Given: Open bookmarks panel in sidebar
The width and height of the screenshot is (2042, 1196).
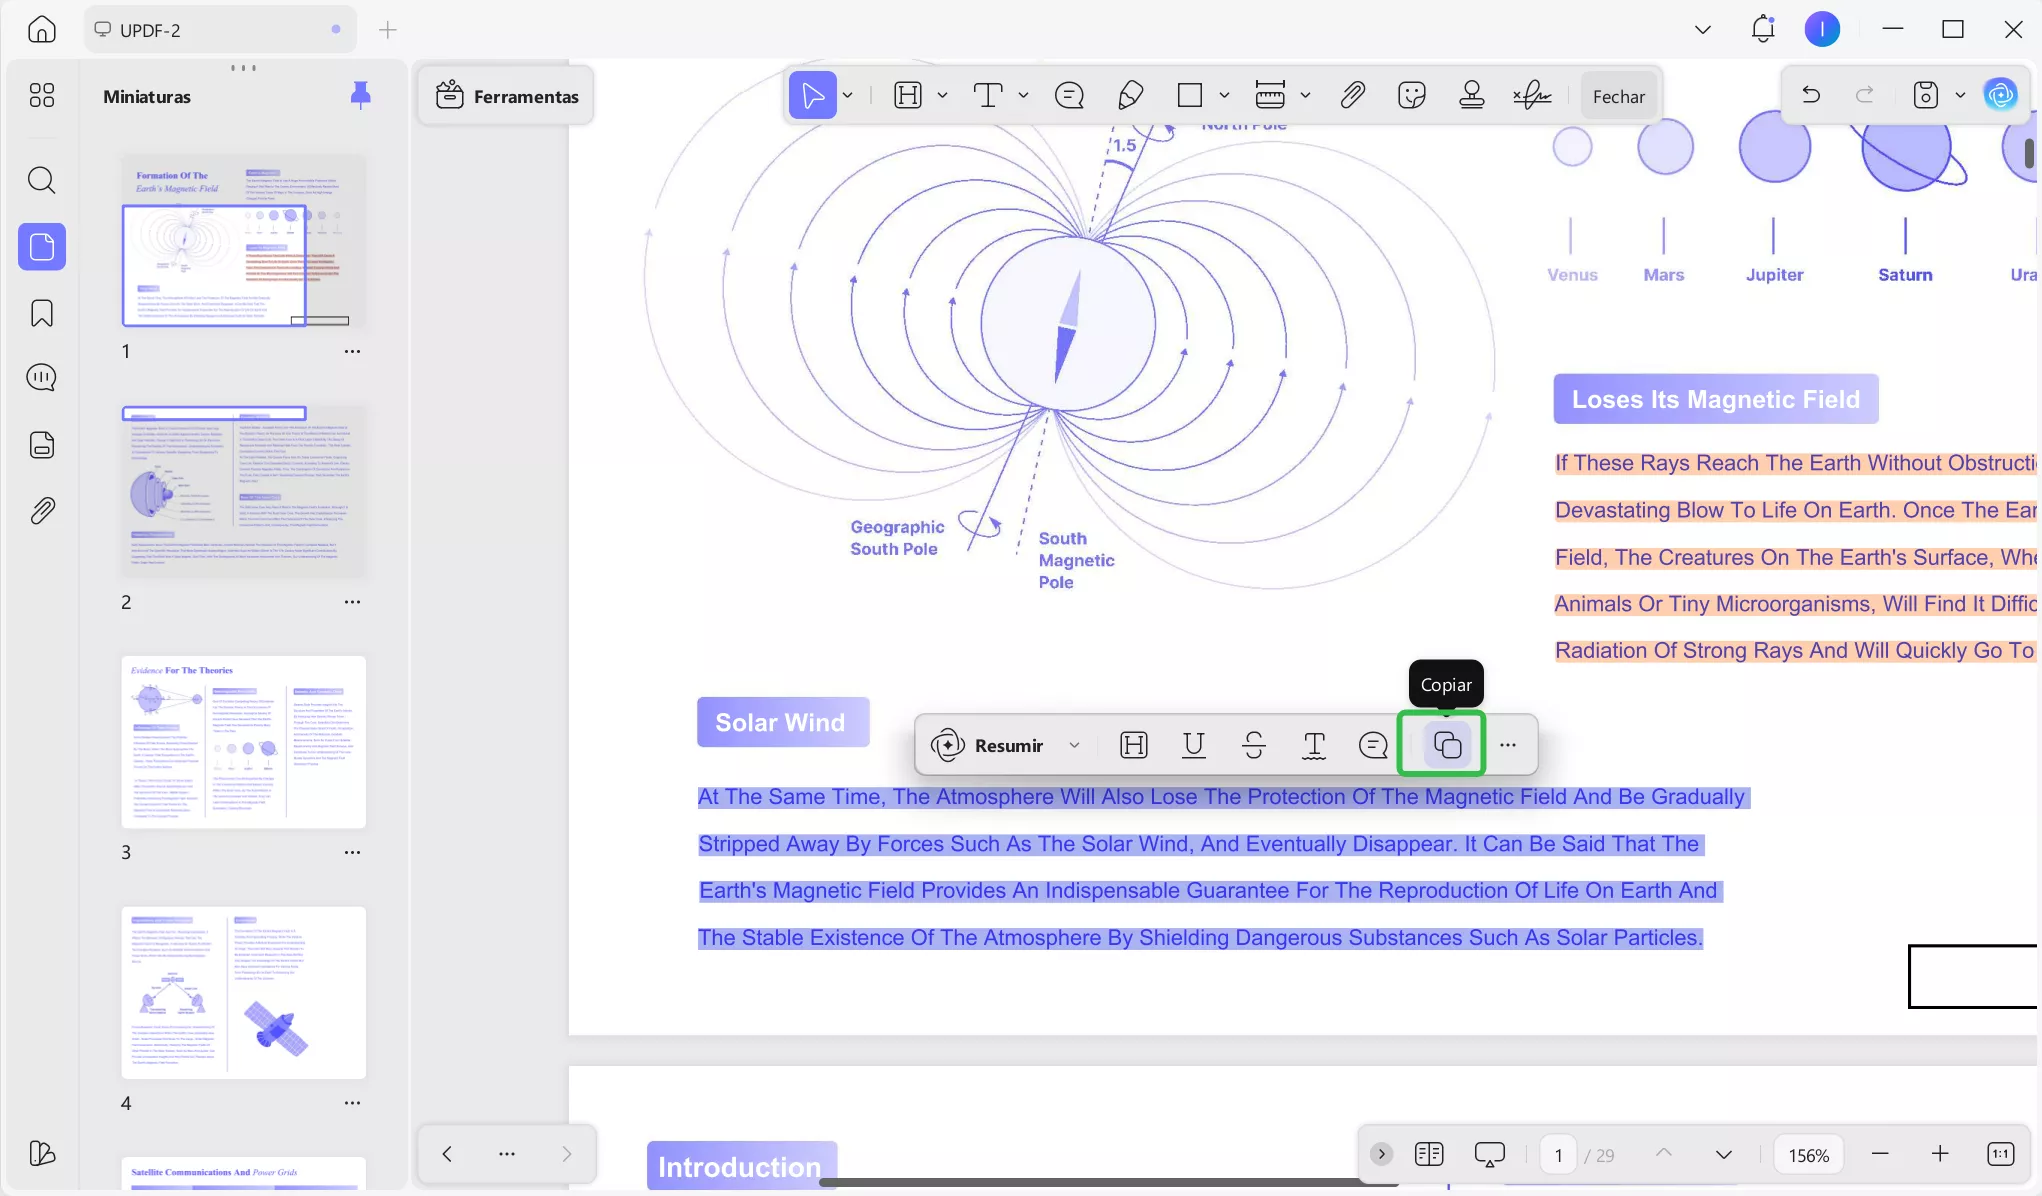Looking at the screenshot, I should tap(42, 313).
